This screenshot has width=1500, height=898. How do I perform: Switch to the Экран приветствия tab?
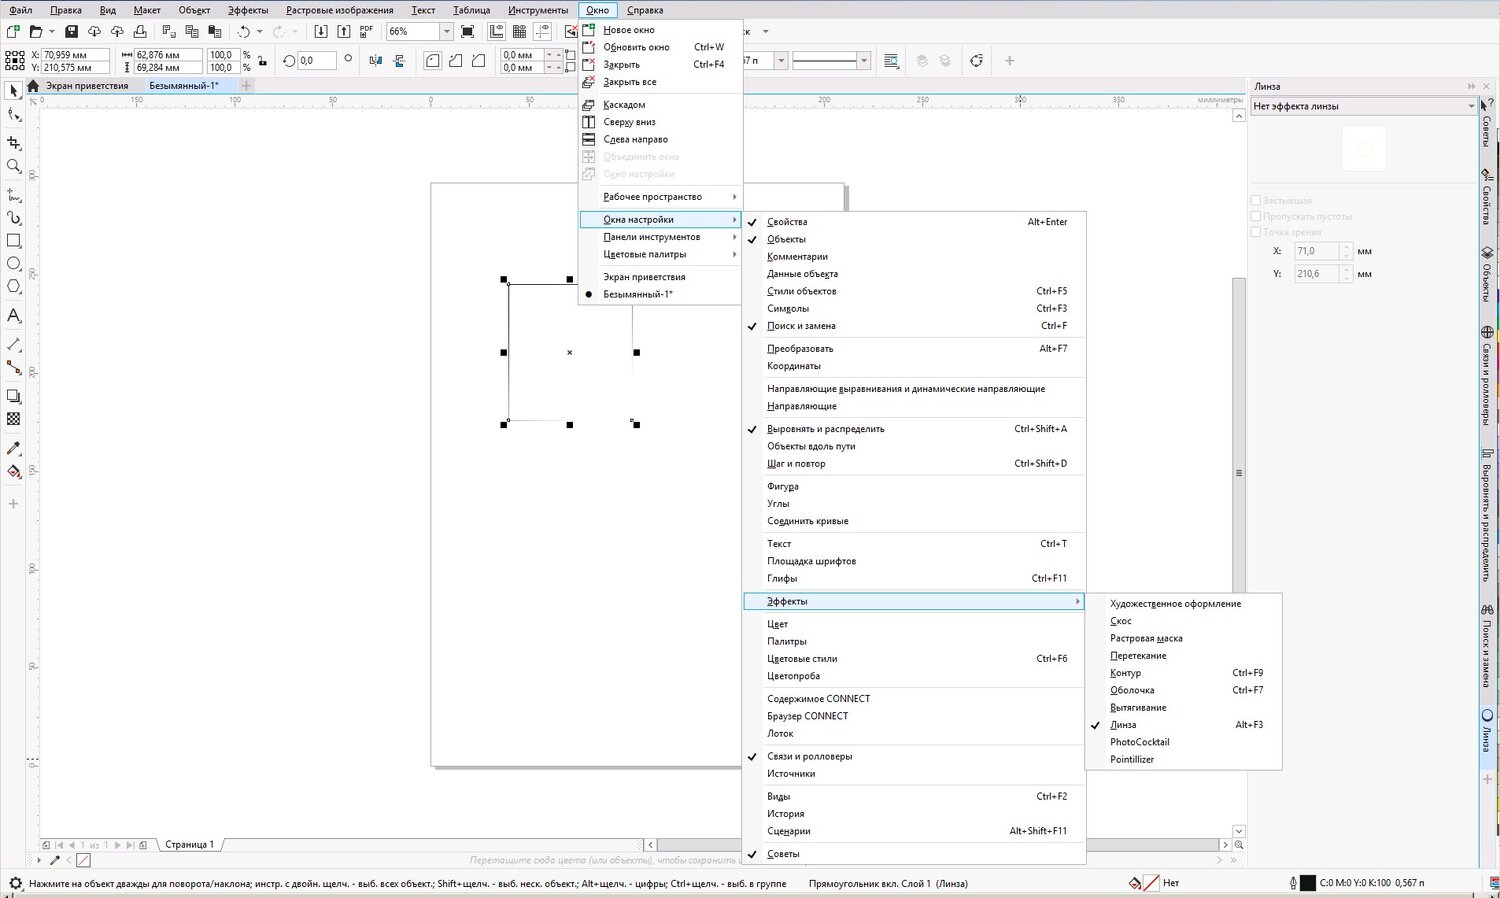click(87, 86)
